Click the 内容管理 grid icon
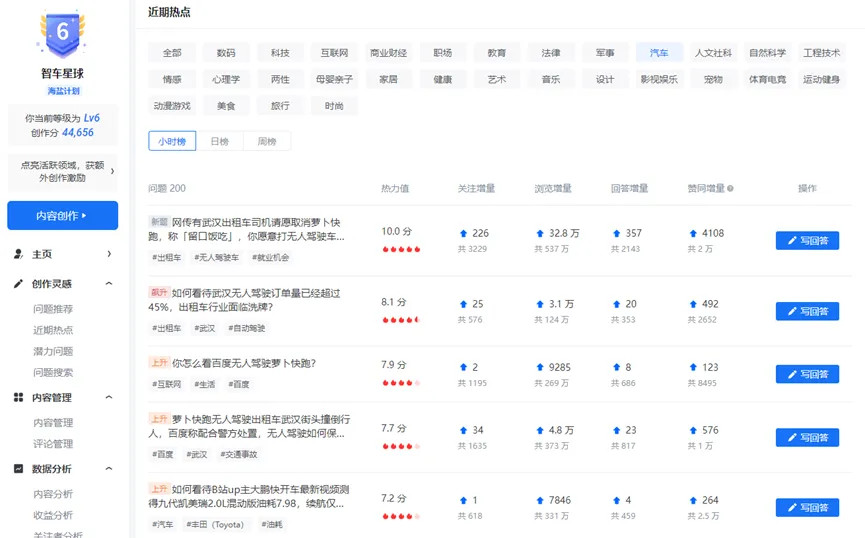 (18, 397)
